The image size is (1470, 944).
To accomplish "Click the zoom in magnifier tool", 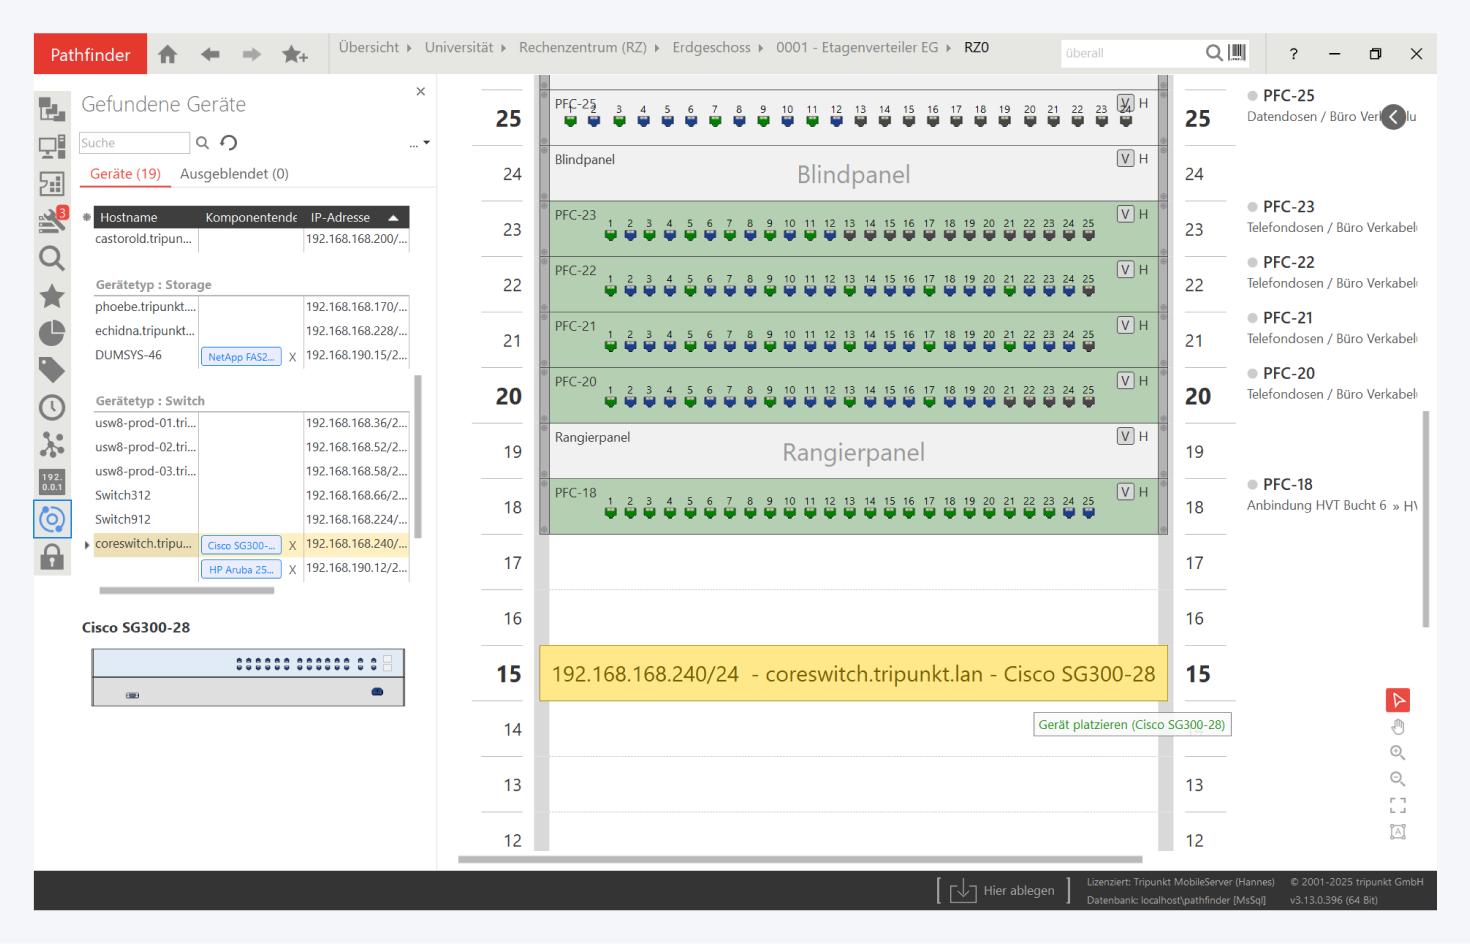I will [1397, 753].
